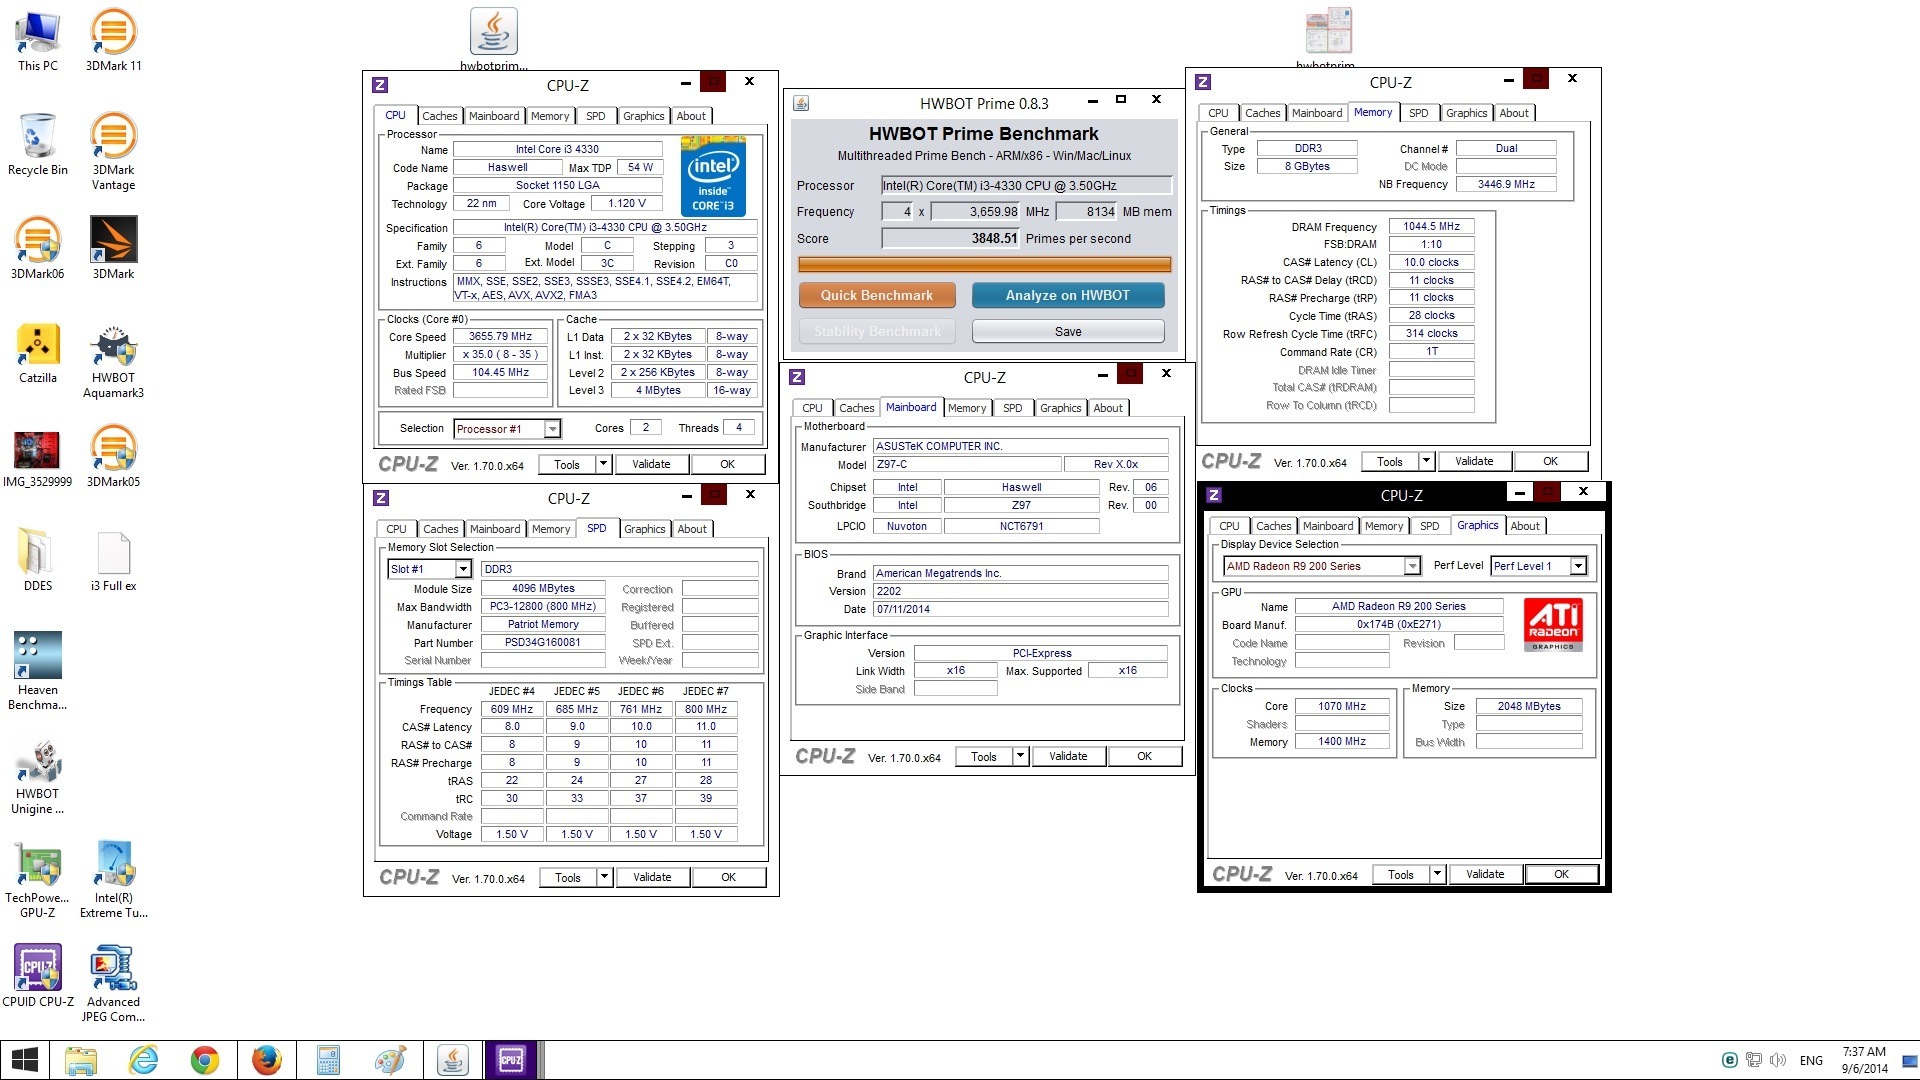Open Google Chrome from taskbar
This screenshot has width=1920, height=1080.
205,1060
